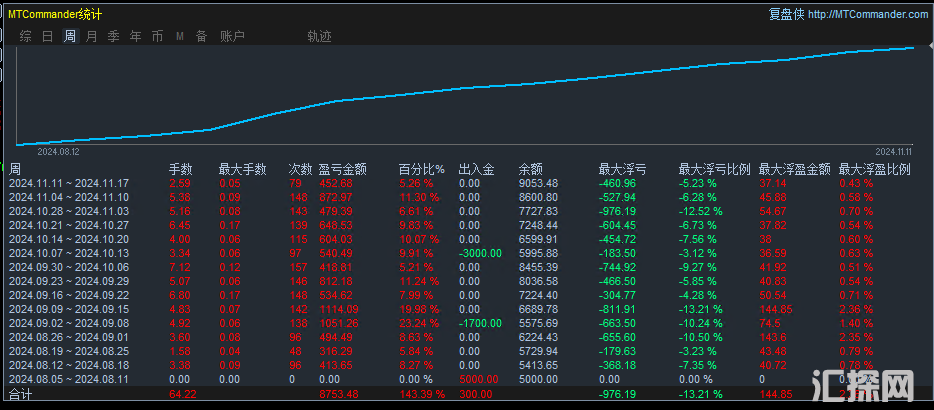Viewport: 934px width, 410px height.
Task: Click the 7.12 lots value
Action: (179, 267)
